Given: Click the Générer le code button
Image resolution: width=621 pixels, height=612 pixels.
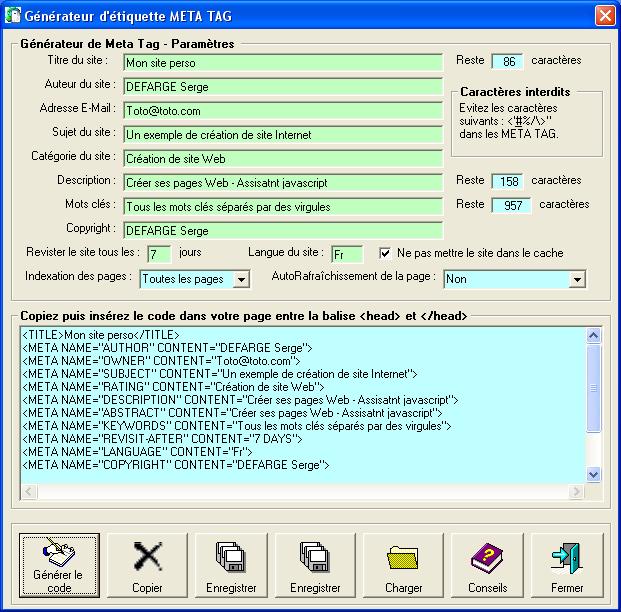Looking at the screenshot, I should coord(60,565).
